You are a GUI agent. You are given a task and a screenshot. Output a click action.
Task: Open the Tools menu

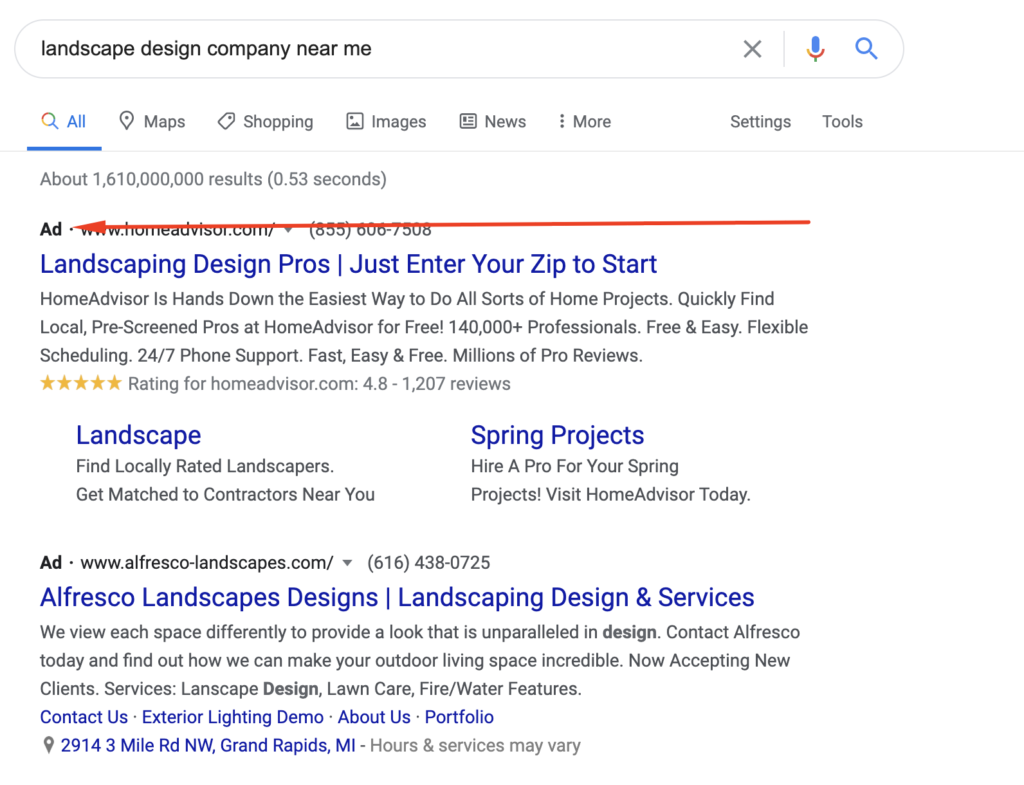coord(842,120)
